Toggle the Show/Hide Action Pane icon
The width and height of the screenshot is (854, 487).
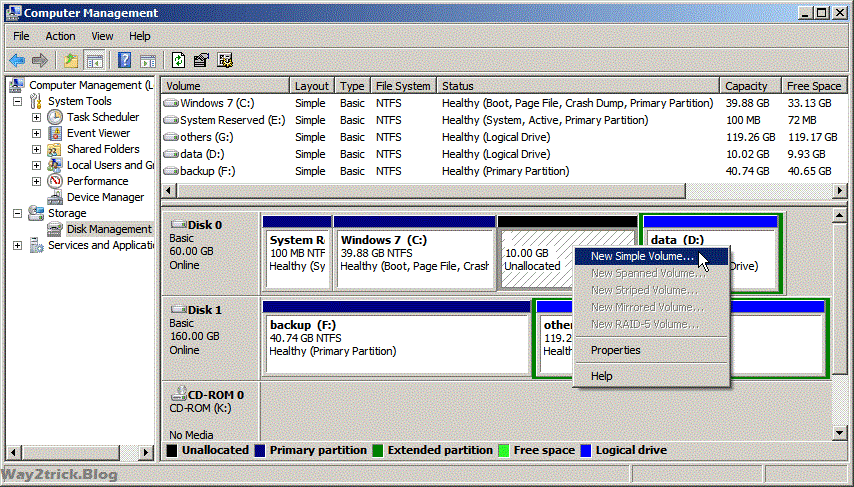148,60
